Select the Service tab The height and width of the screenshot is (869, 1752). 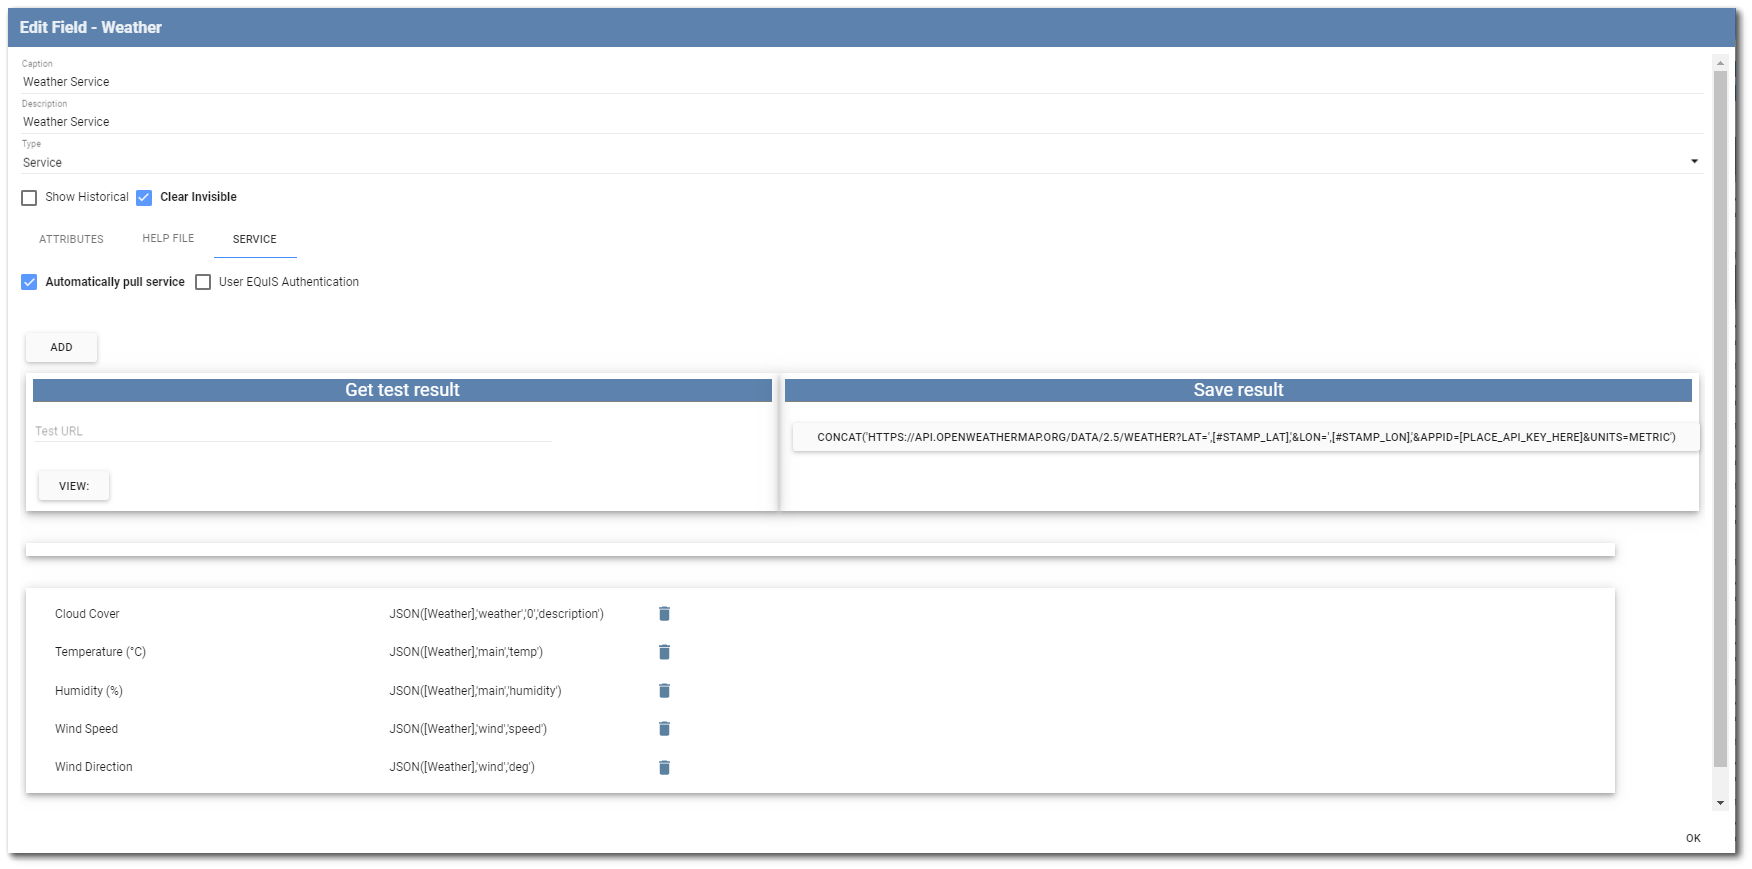[255, 239]
